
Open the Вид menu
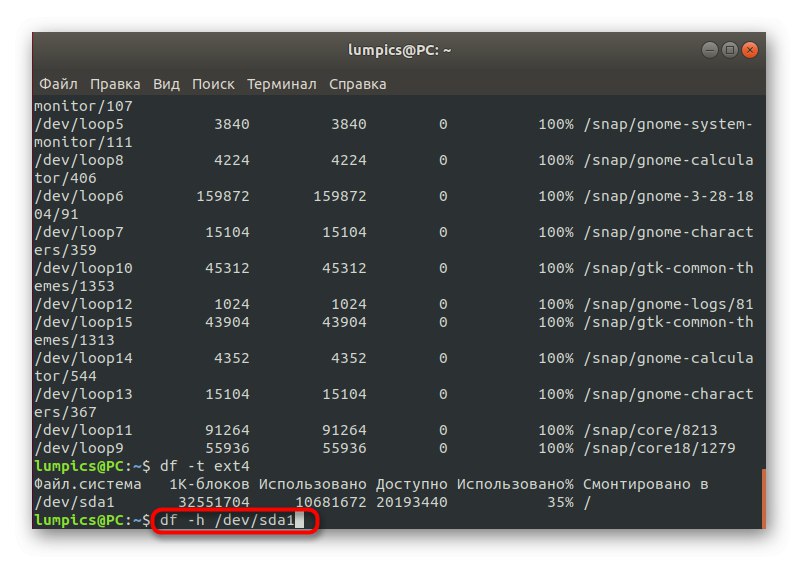[166, 84]
